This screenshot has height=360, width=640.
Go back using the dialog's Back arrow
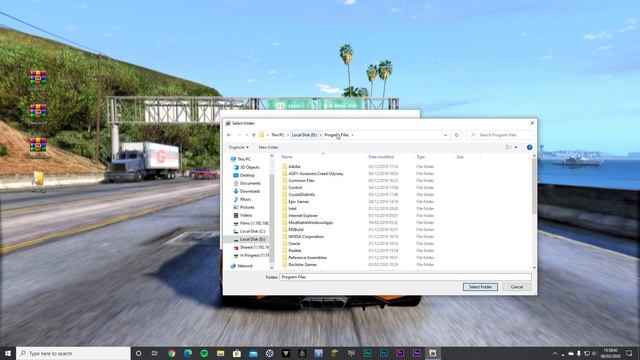point(229,135)
